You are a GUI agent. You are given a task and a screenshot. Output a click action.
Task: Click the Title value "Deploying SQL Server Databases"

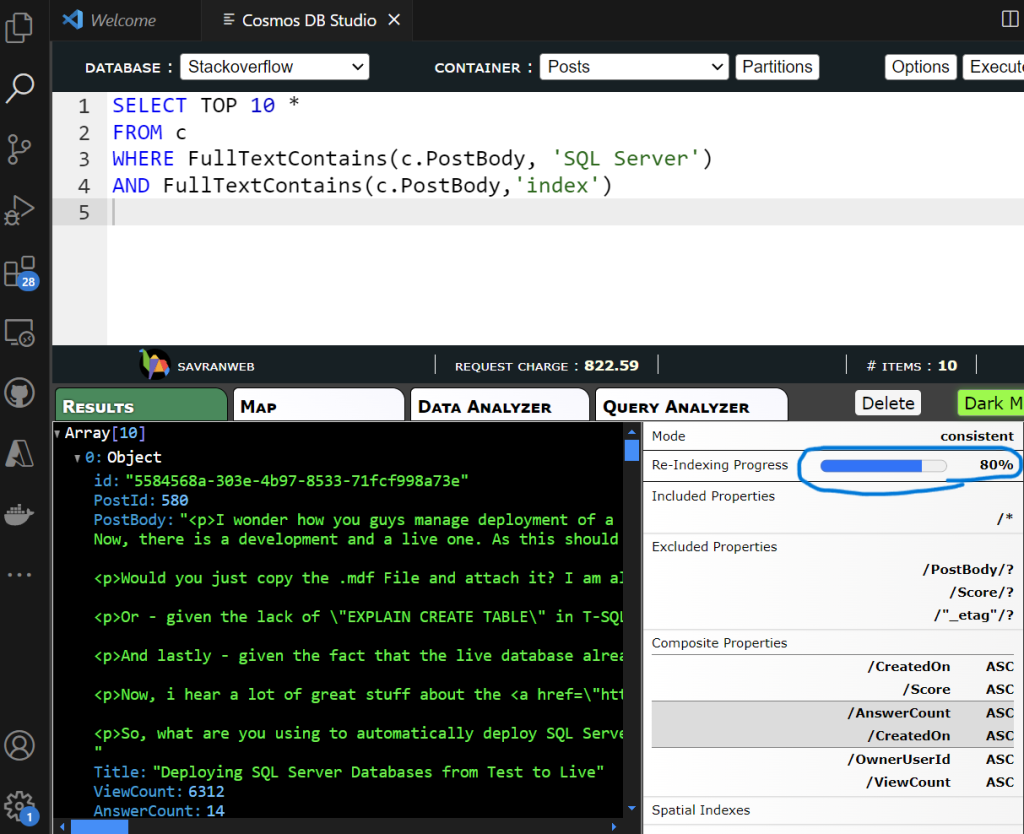point(378,772)
